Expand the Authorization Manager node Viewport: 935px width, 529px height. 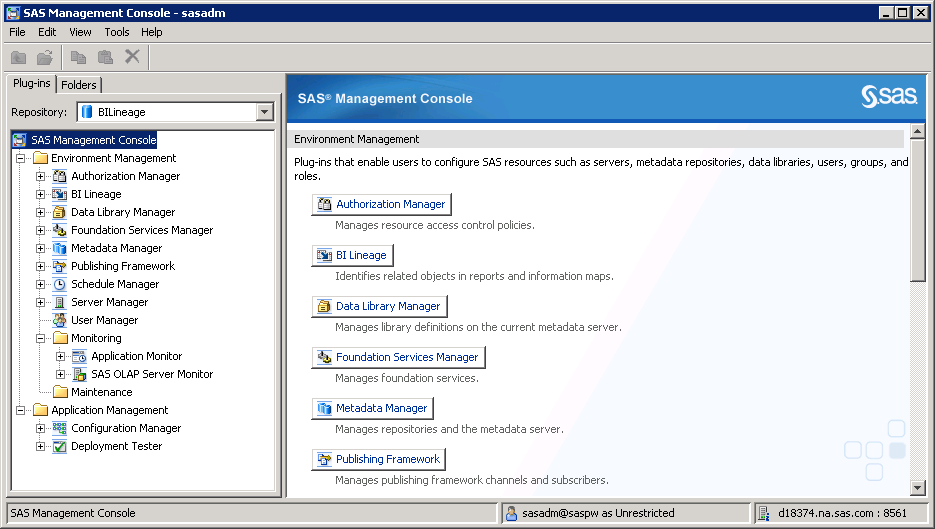pos(41,176)
